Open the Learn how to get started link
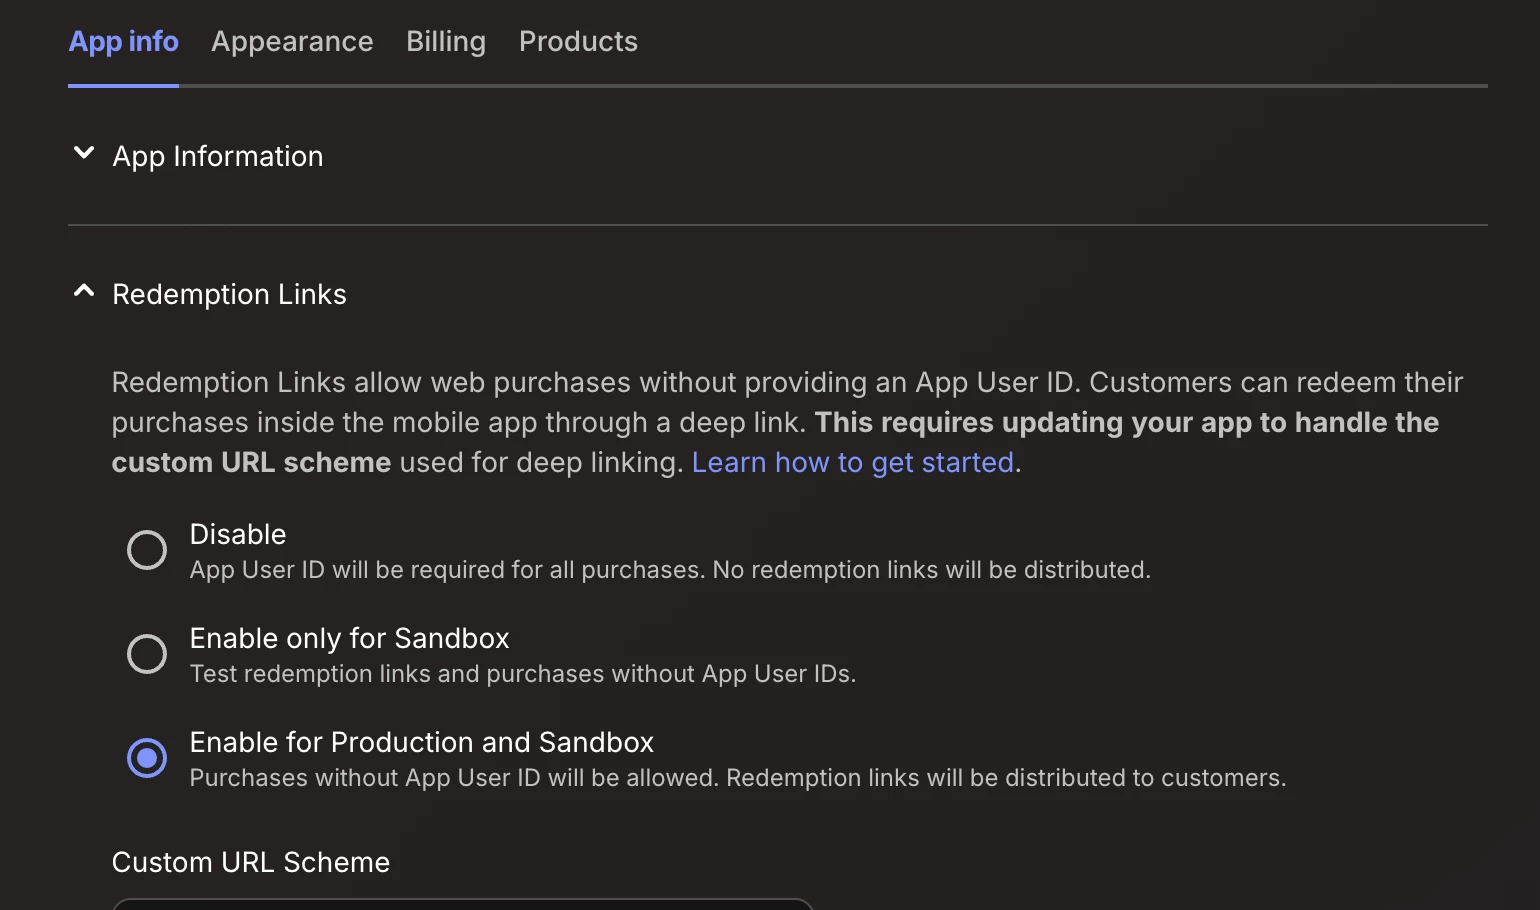Viewport: 1540px width, 910px height. (853, 463)
